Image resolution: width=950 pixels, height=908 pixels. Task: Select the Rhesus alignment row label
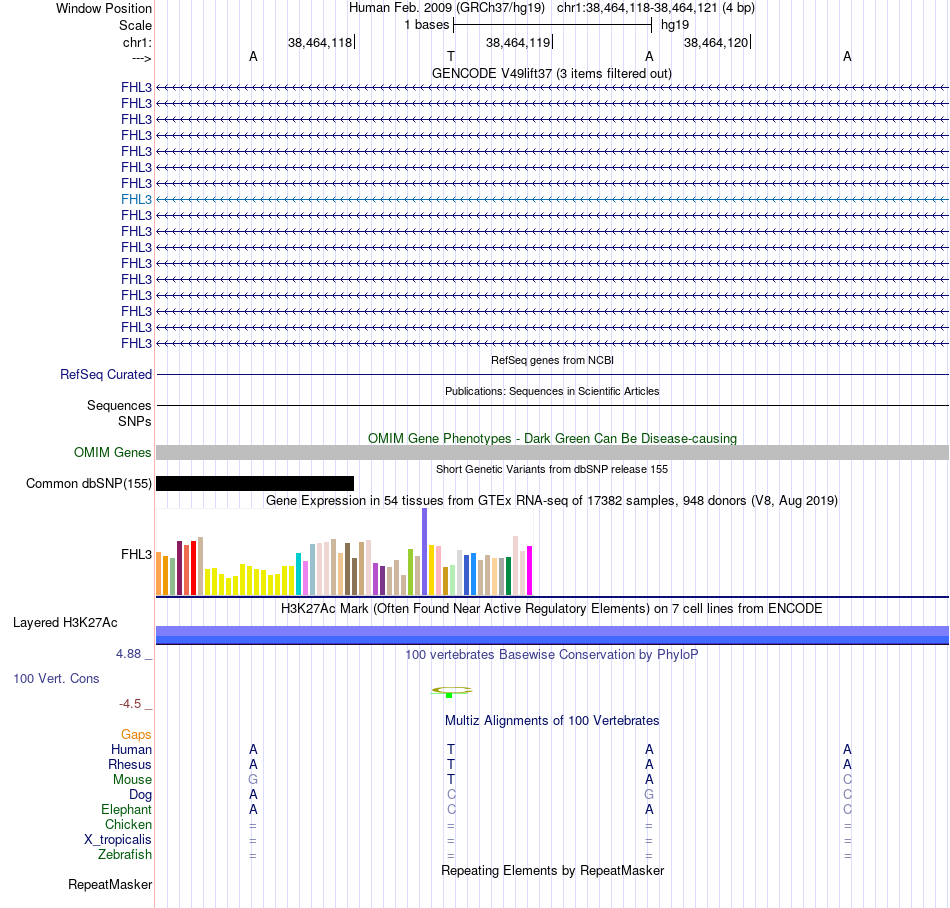130,764
